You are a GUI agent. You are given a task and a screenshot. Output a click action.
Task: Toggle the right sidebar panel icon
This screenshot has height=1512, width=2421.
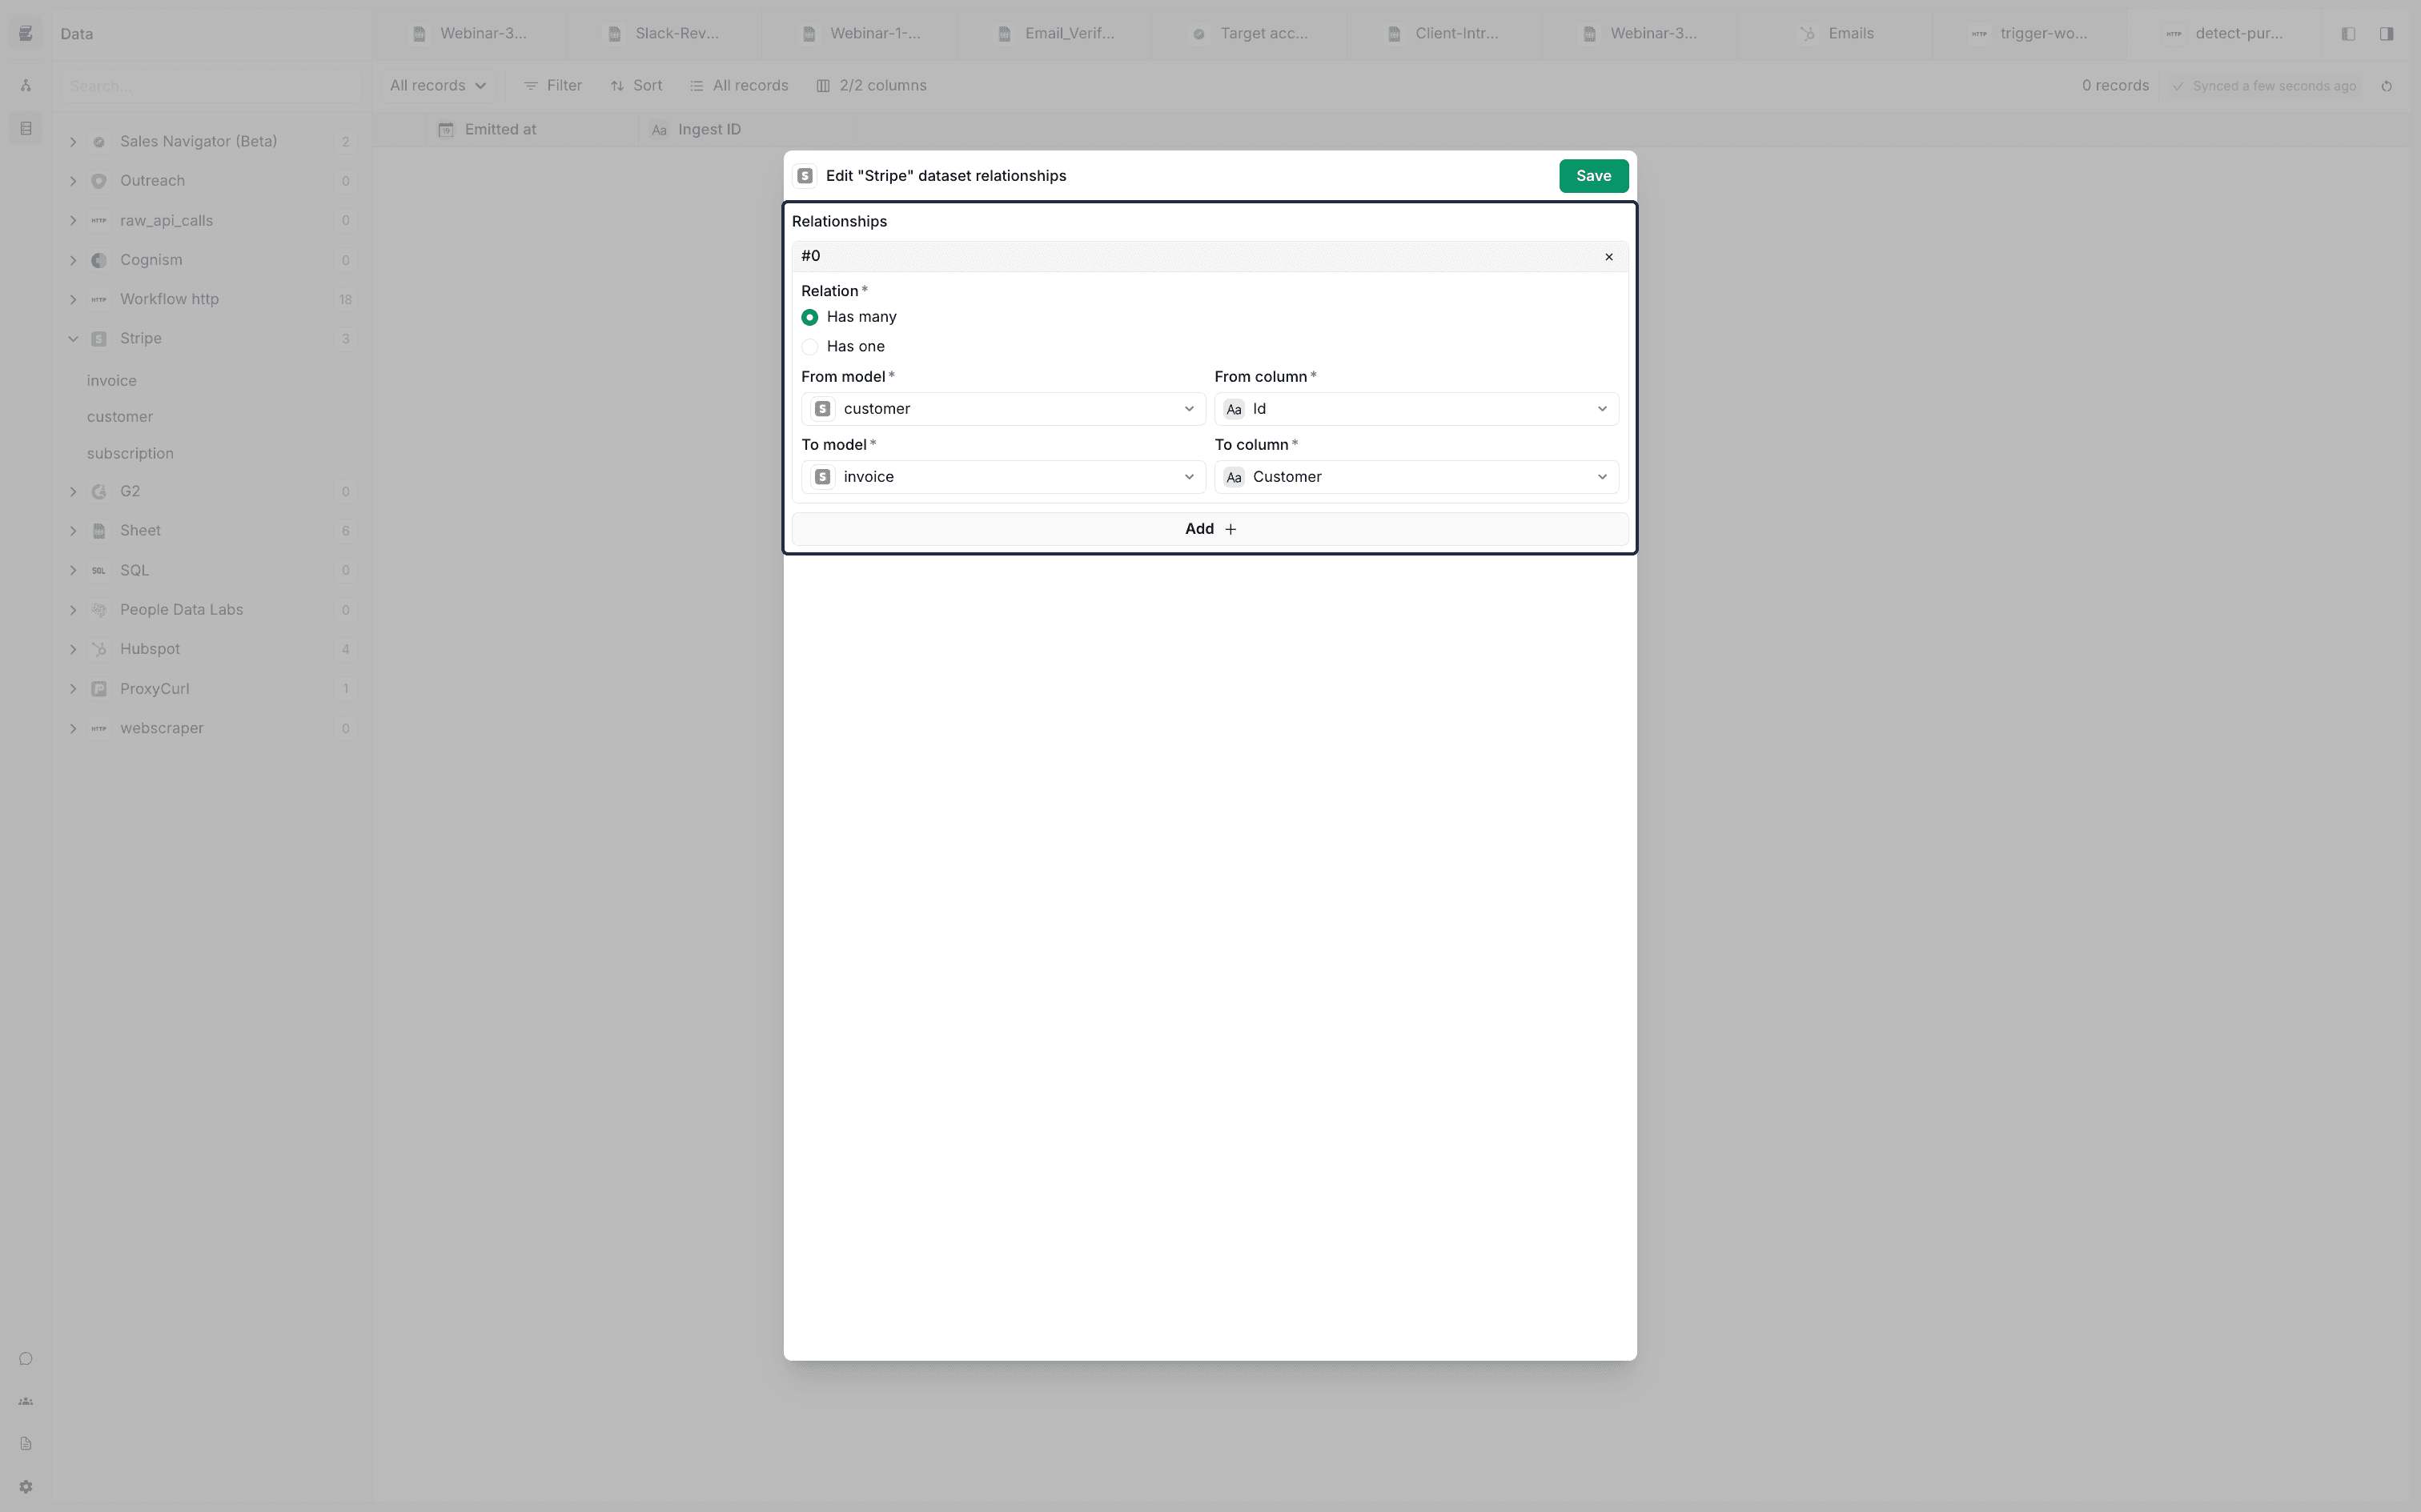pyautogui.click(x=2386, y=34)
